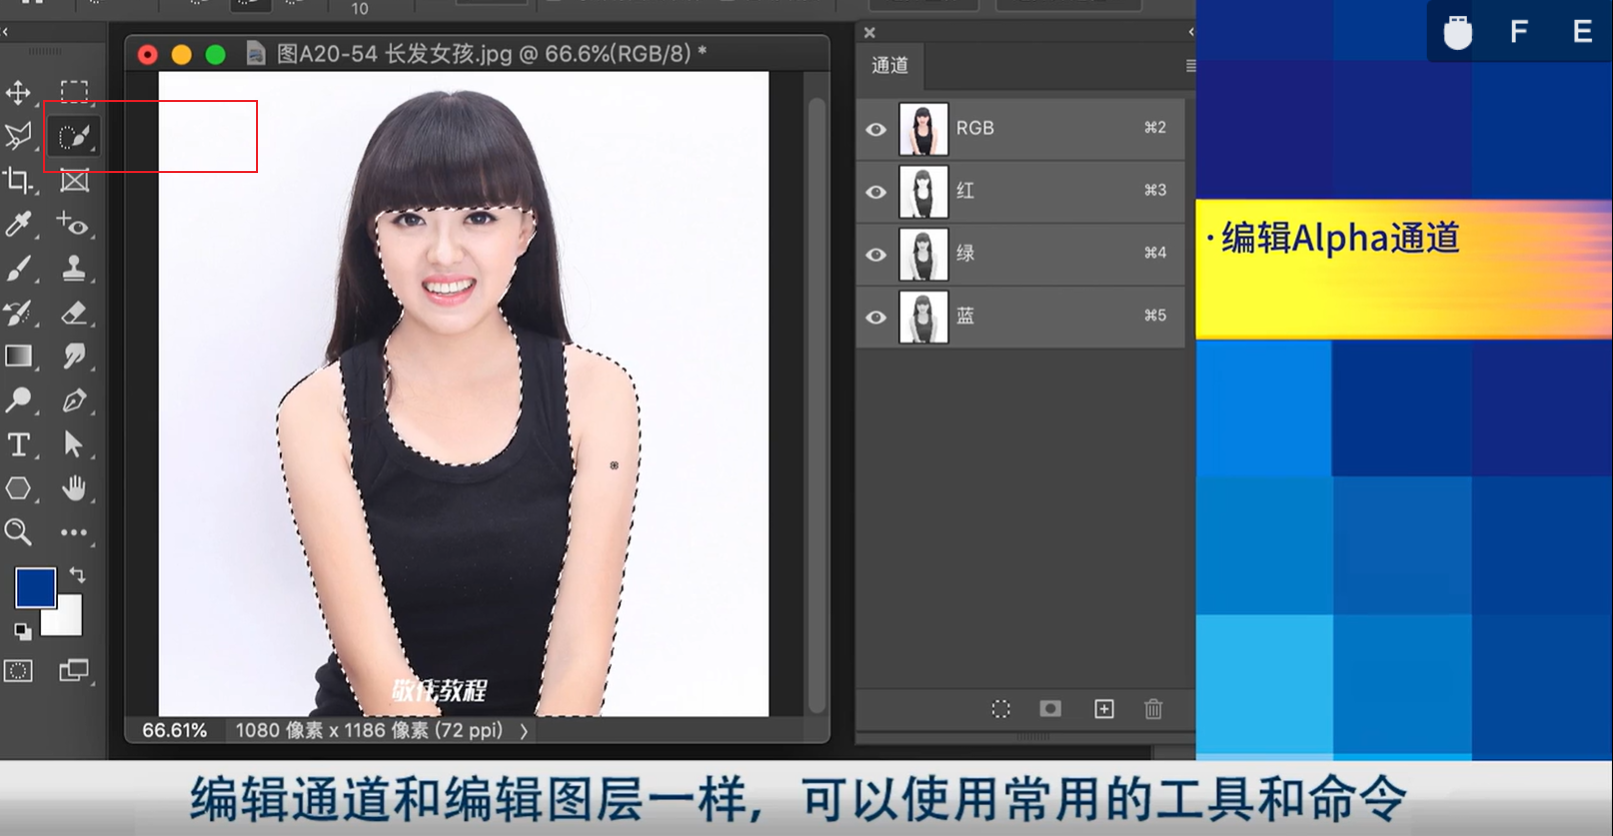This screenshot has width=1613, height=836.
Task: Select the Eyedropper tool
Action: pos(18,224)
